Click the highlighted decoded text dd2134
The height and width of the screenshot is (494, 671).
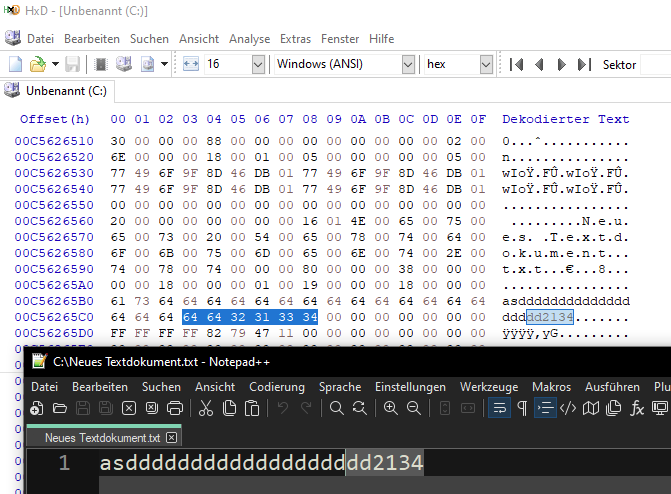(x=550, y=317)
